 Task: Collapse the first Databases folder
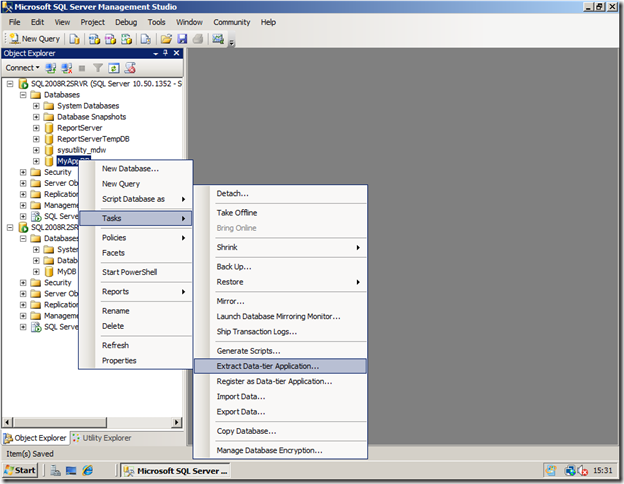coord(23,95)
